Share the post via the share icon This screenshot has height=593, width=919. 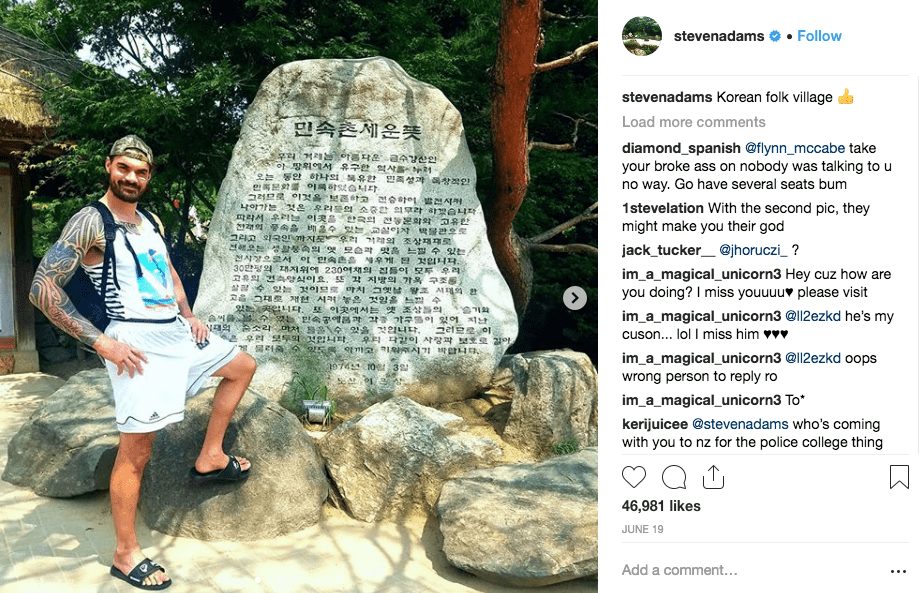pos(713,477)
